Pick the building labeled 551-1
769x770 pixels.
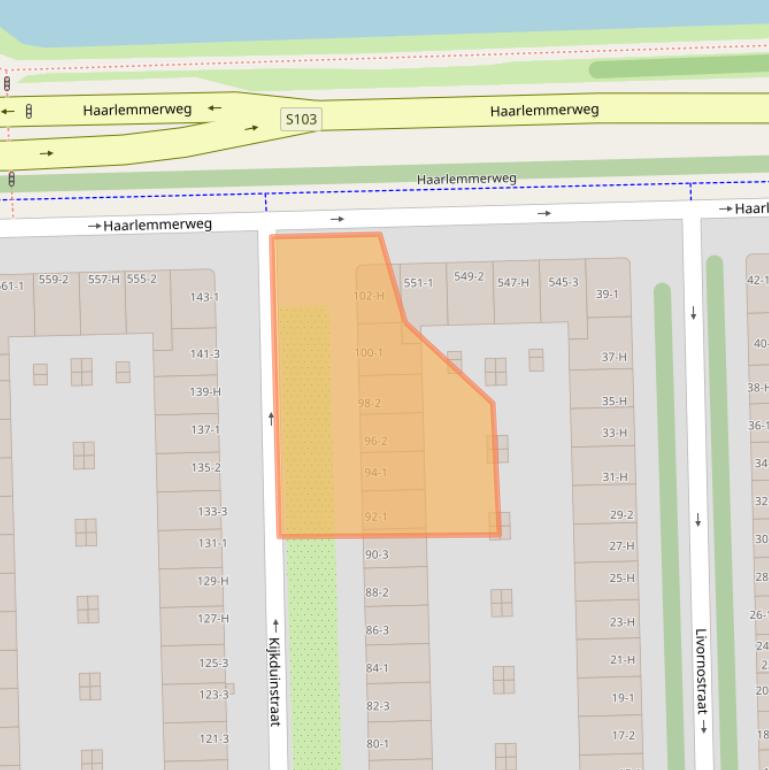[418, 283]
